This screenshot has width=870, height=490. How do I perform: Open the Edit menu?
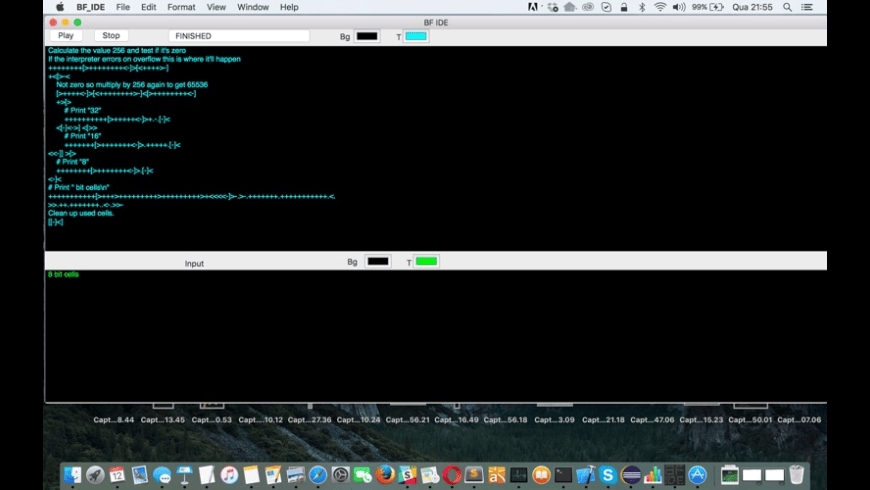(x=148, y=7)
